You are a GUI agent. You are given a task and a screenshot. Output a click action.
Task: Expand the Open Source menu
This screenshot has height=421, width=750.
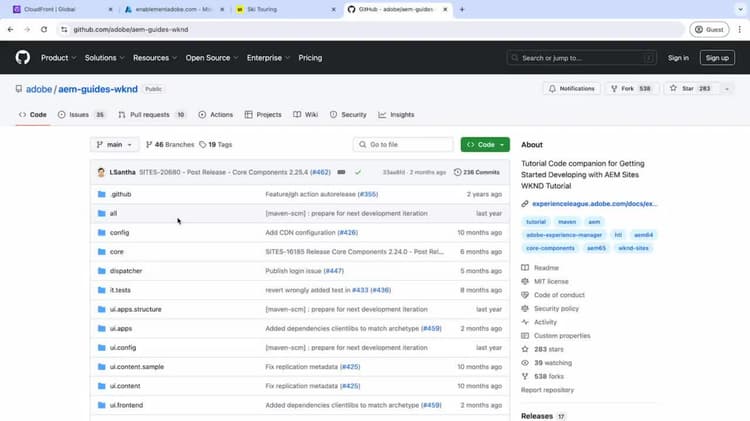pyautogui.click(x=212, y=57)
